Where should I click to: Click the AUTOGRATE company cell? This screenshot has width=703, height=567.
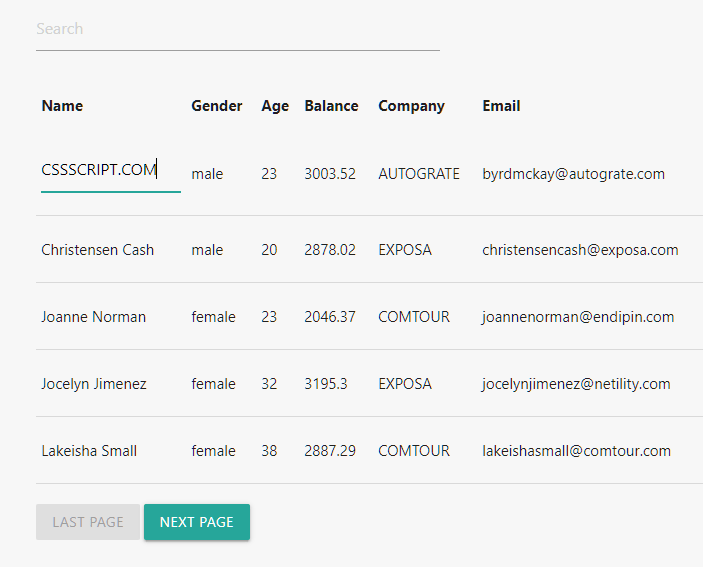click(419, 174)
